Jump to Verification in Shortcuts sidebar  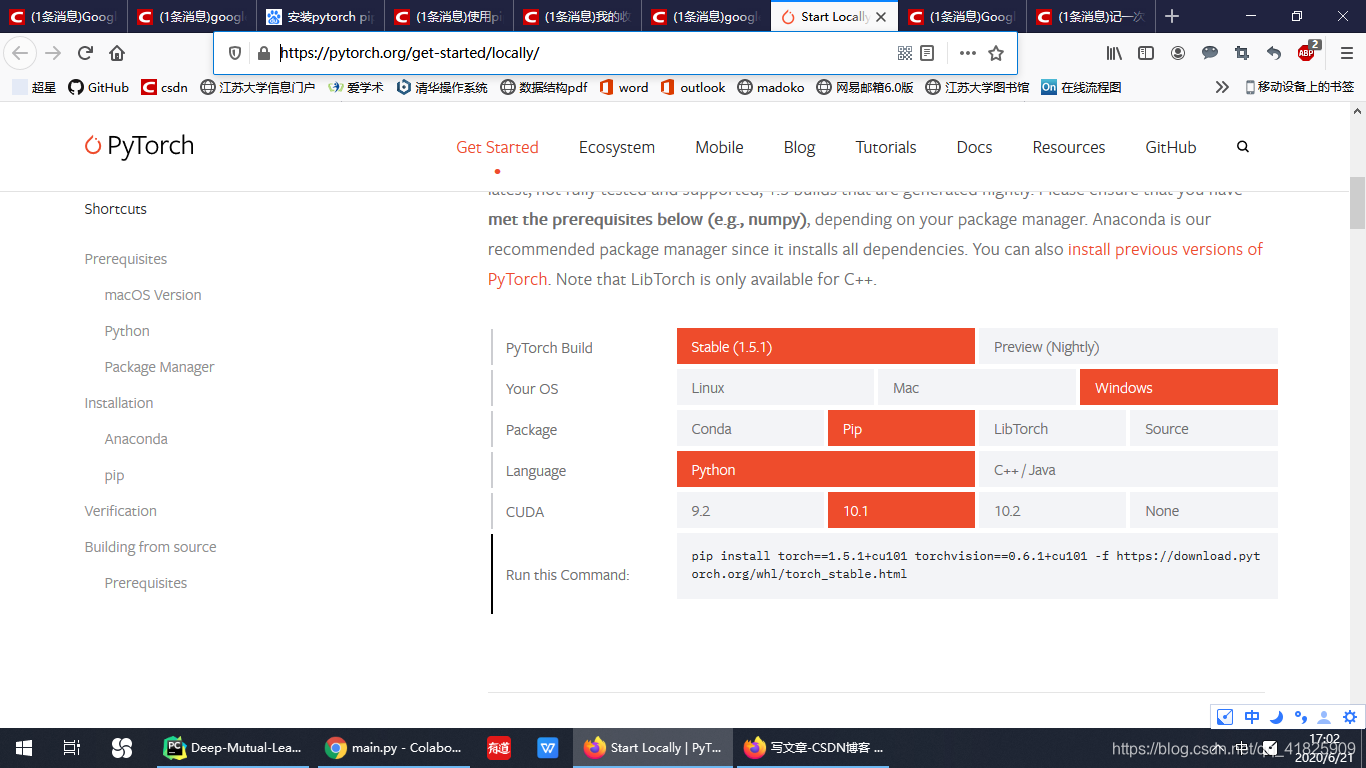(120, 511)
